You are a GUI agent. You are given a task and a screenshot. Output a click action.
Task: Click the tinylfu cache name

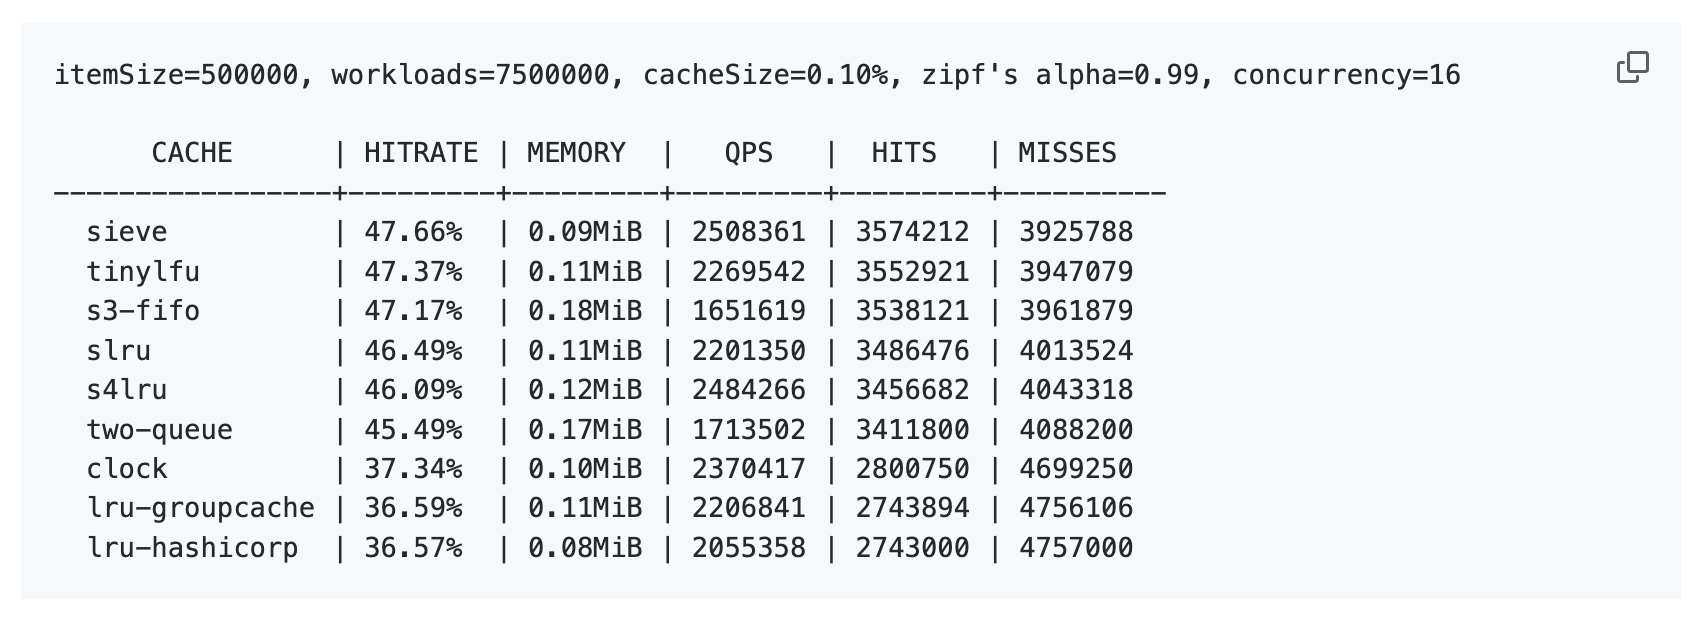click(x=143, y=272)
